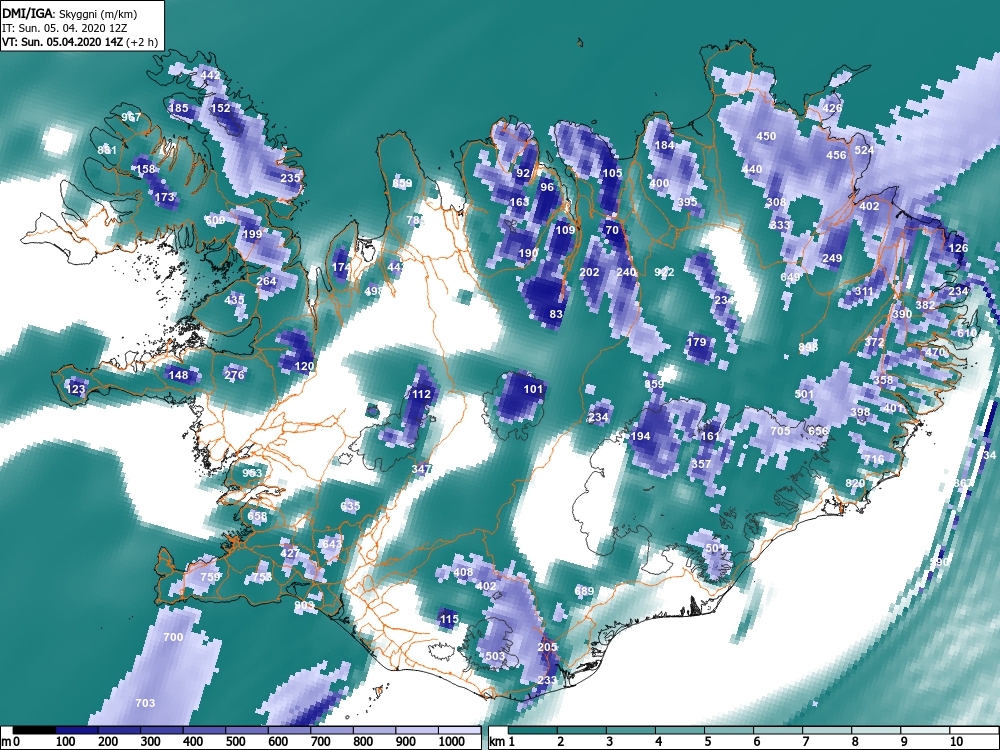1000x750 pixels.
Task: Click the visibility value 70 on the map
Action: click(612, 230)
